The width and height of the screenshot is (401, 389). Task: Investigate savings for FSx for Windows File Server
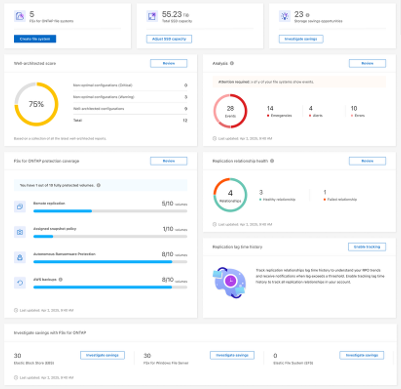tap(232, 355)
